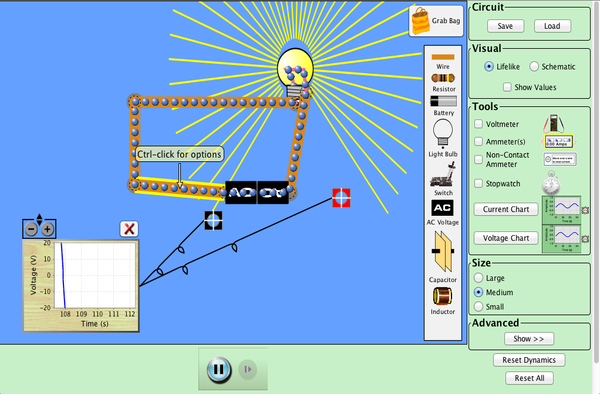Click the non-contact ammeter image
This screenshot has height=394, width=600.
pyautogui.click(x=560, y=159)
